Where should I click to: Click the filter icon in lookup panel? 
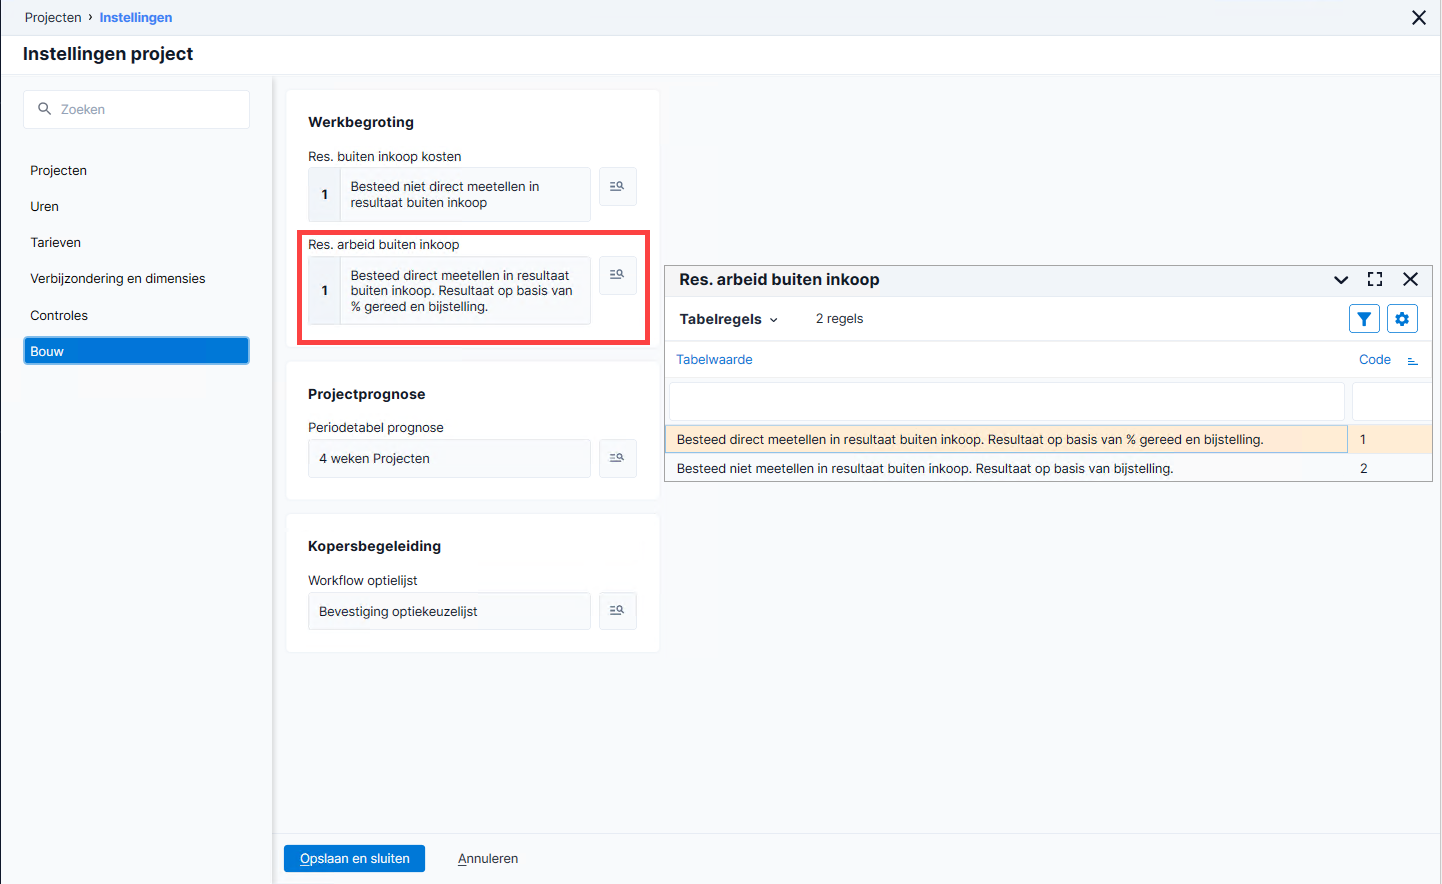(x=1364, y=319)
